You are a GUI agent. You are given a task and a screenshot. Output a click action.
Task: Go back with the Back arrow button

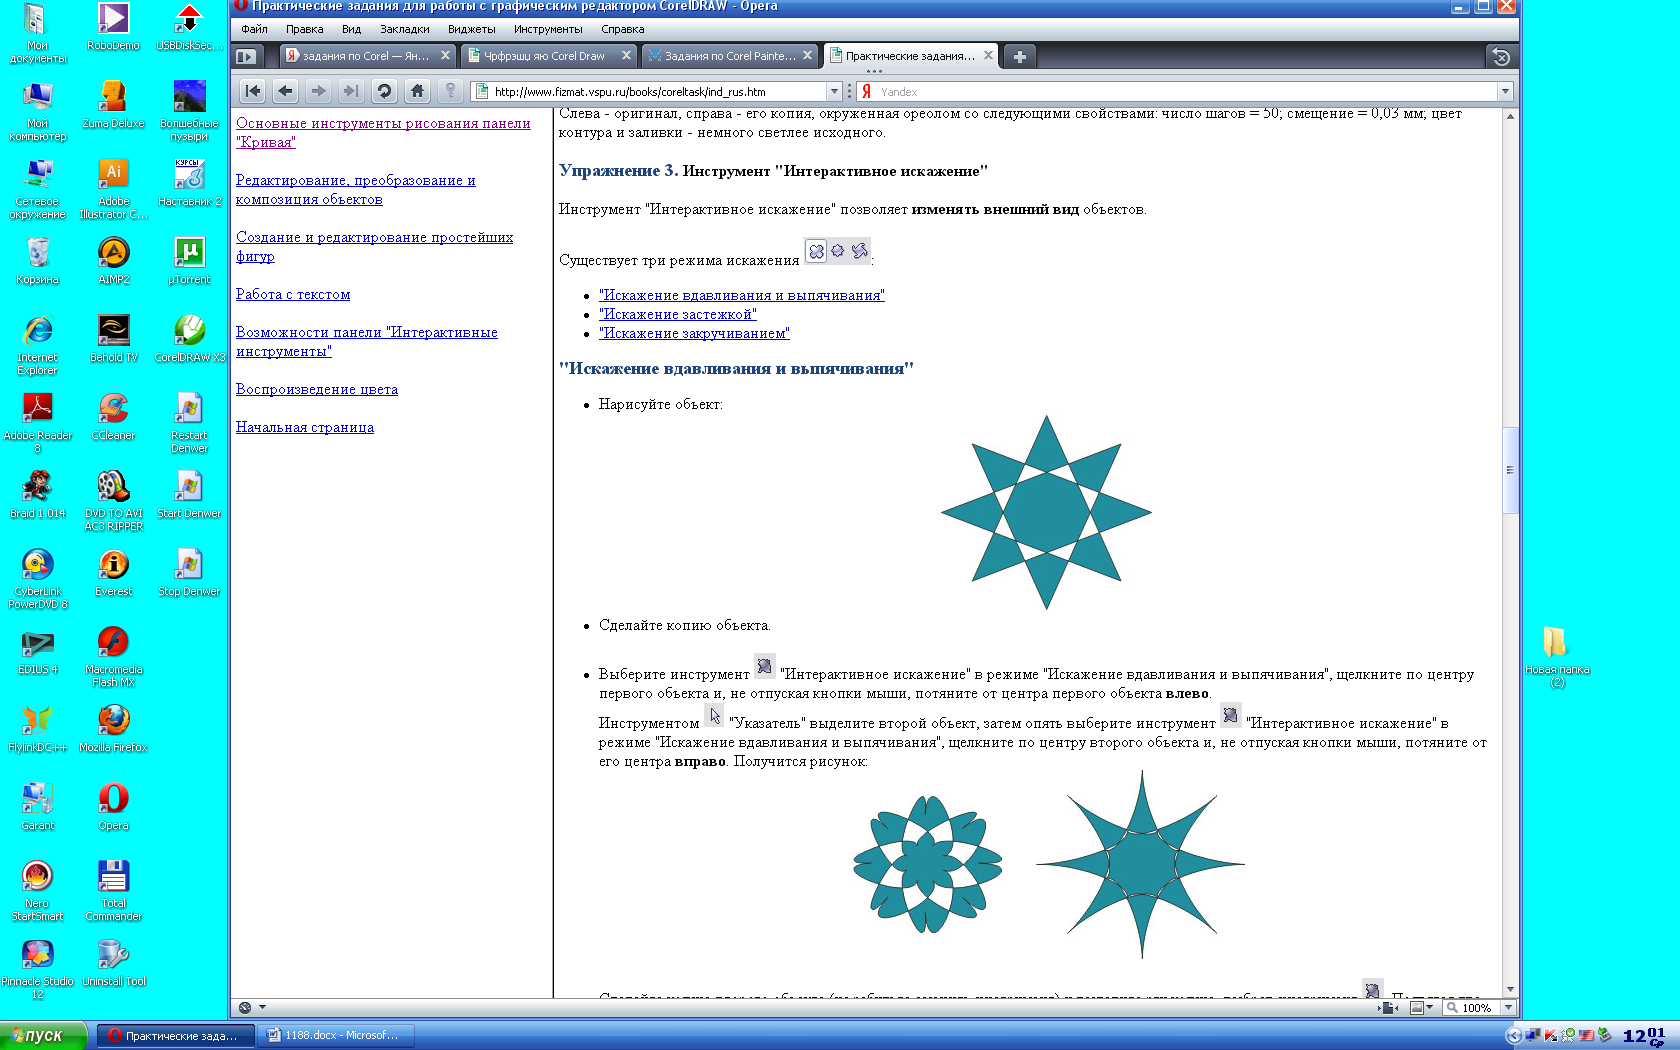point(286,91)
